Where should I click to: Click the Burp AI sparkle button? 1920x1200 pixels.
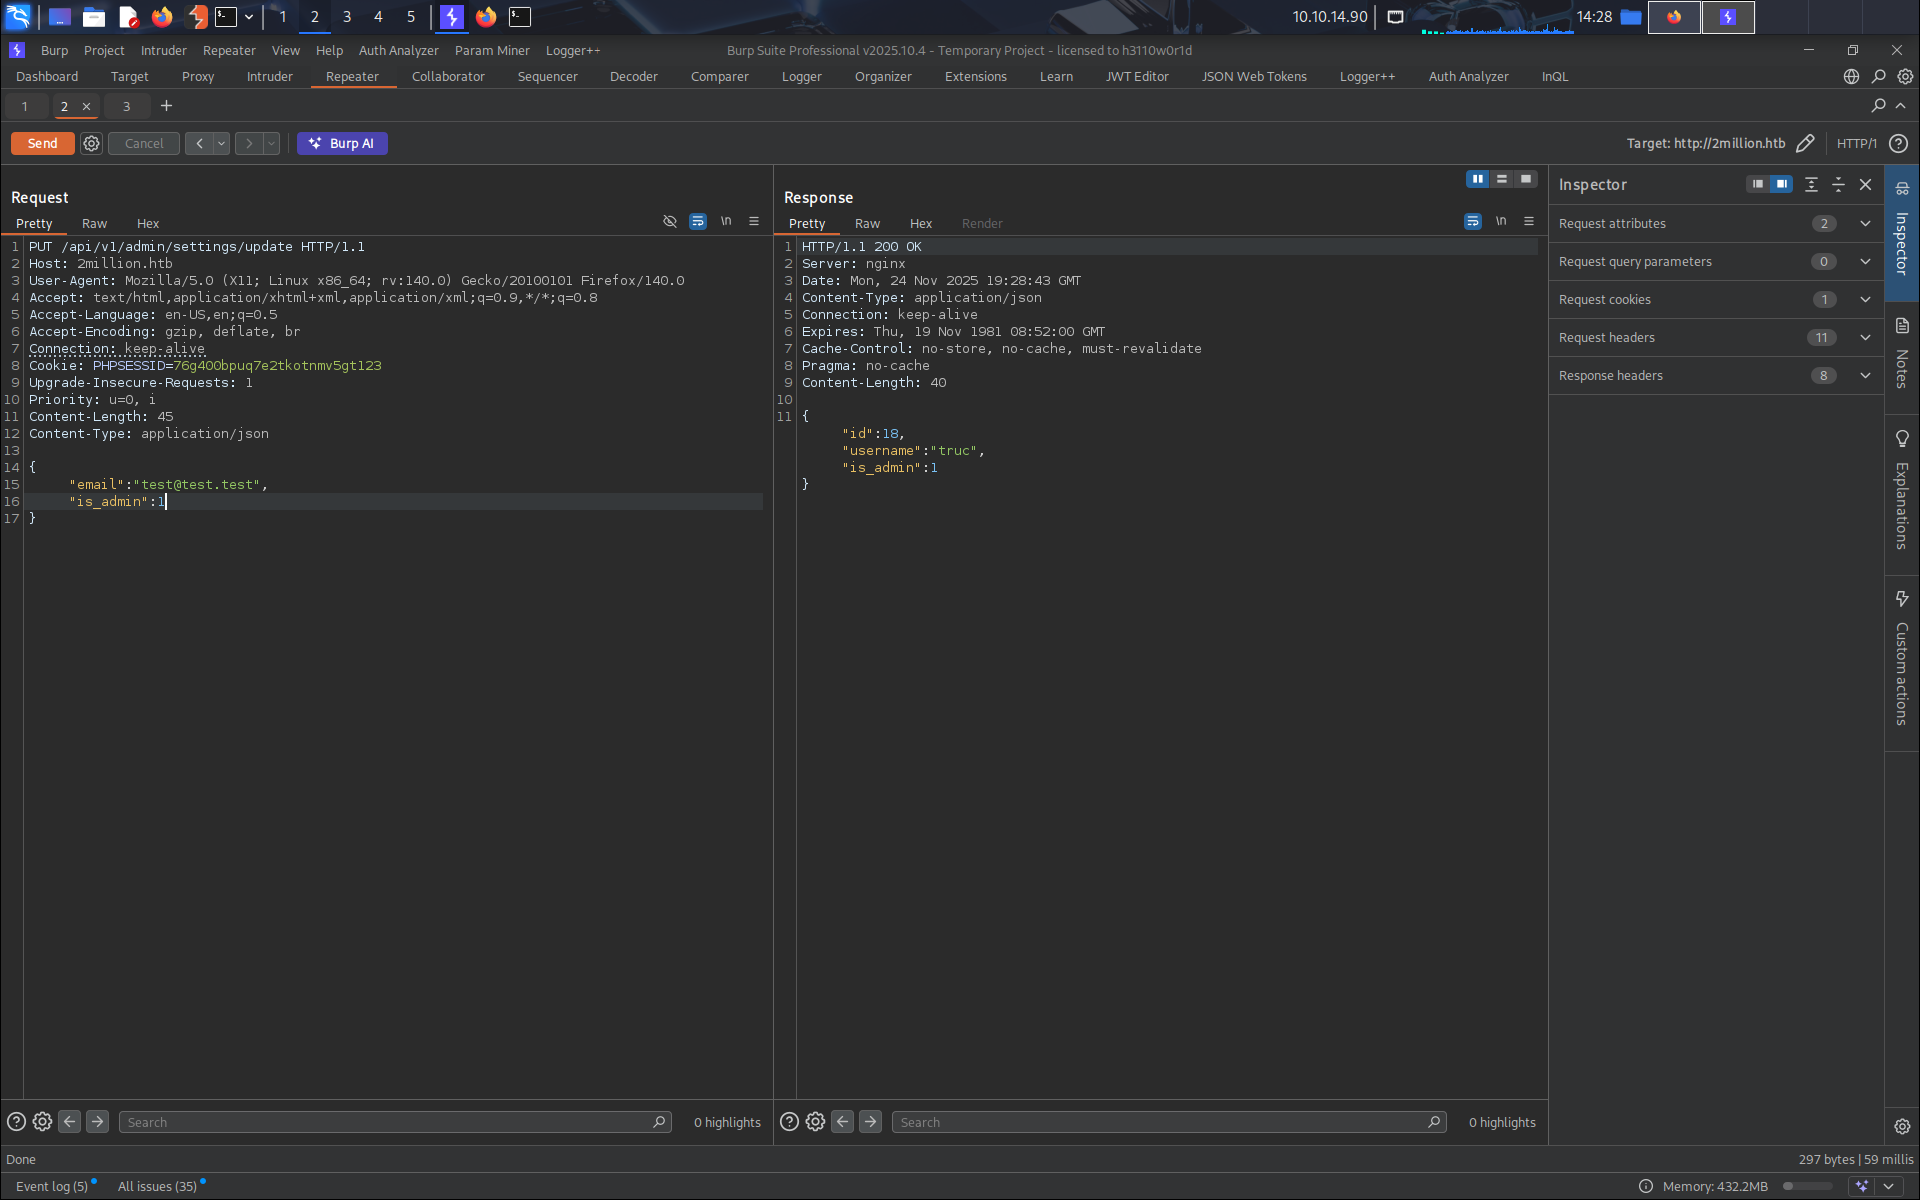click(342, 143)
